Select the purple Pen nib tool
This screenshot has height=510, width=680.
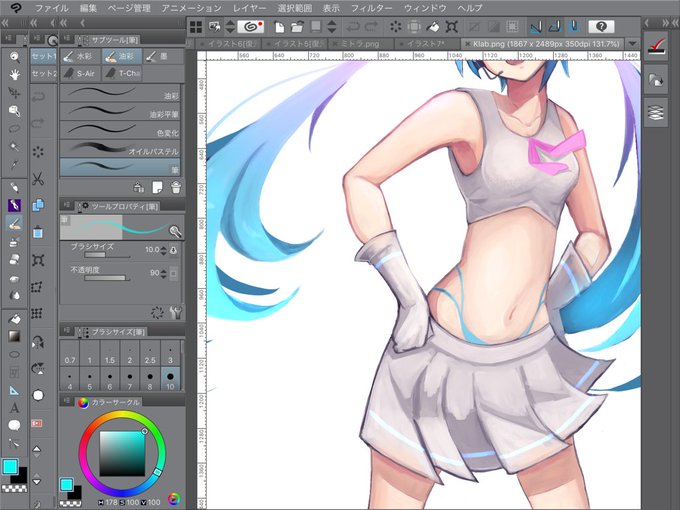(x=14, y=205)
